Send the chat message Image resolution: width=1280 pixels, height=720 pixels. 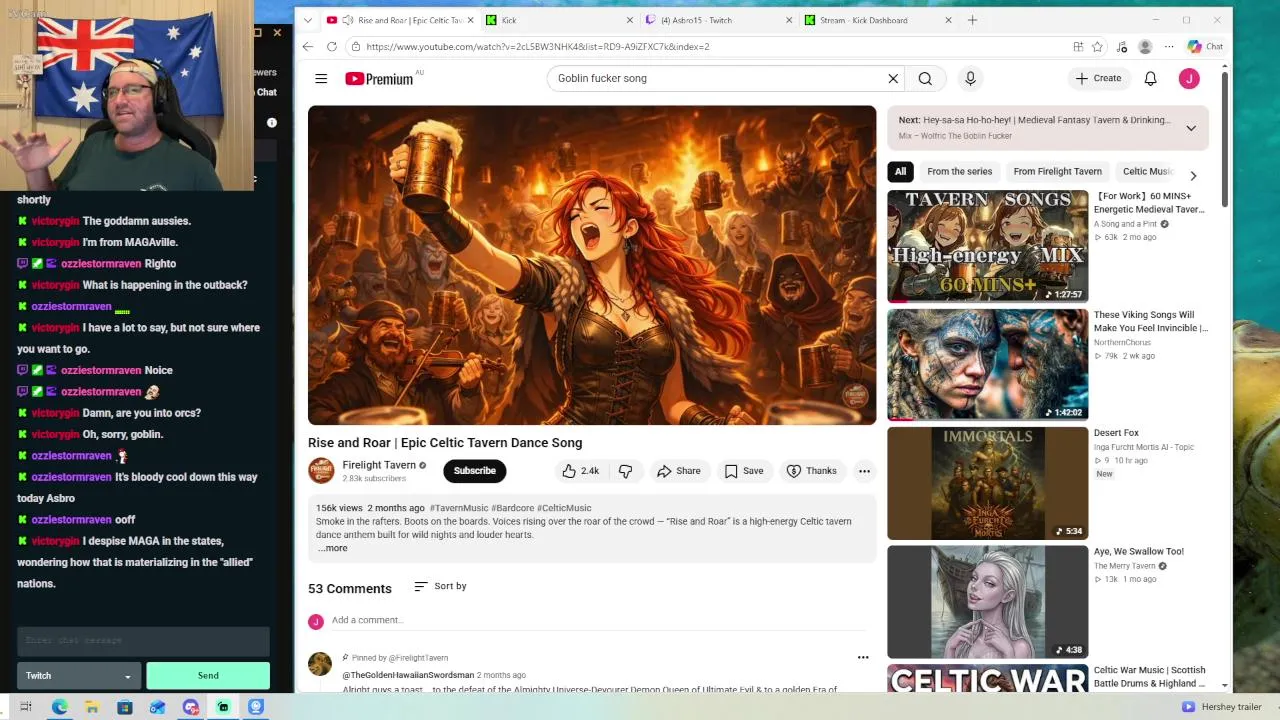(x=208, y=676)
